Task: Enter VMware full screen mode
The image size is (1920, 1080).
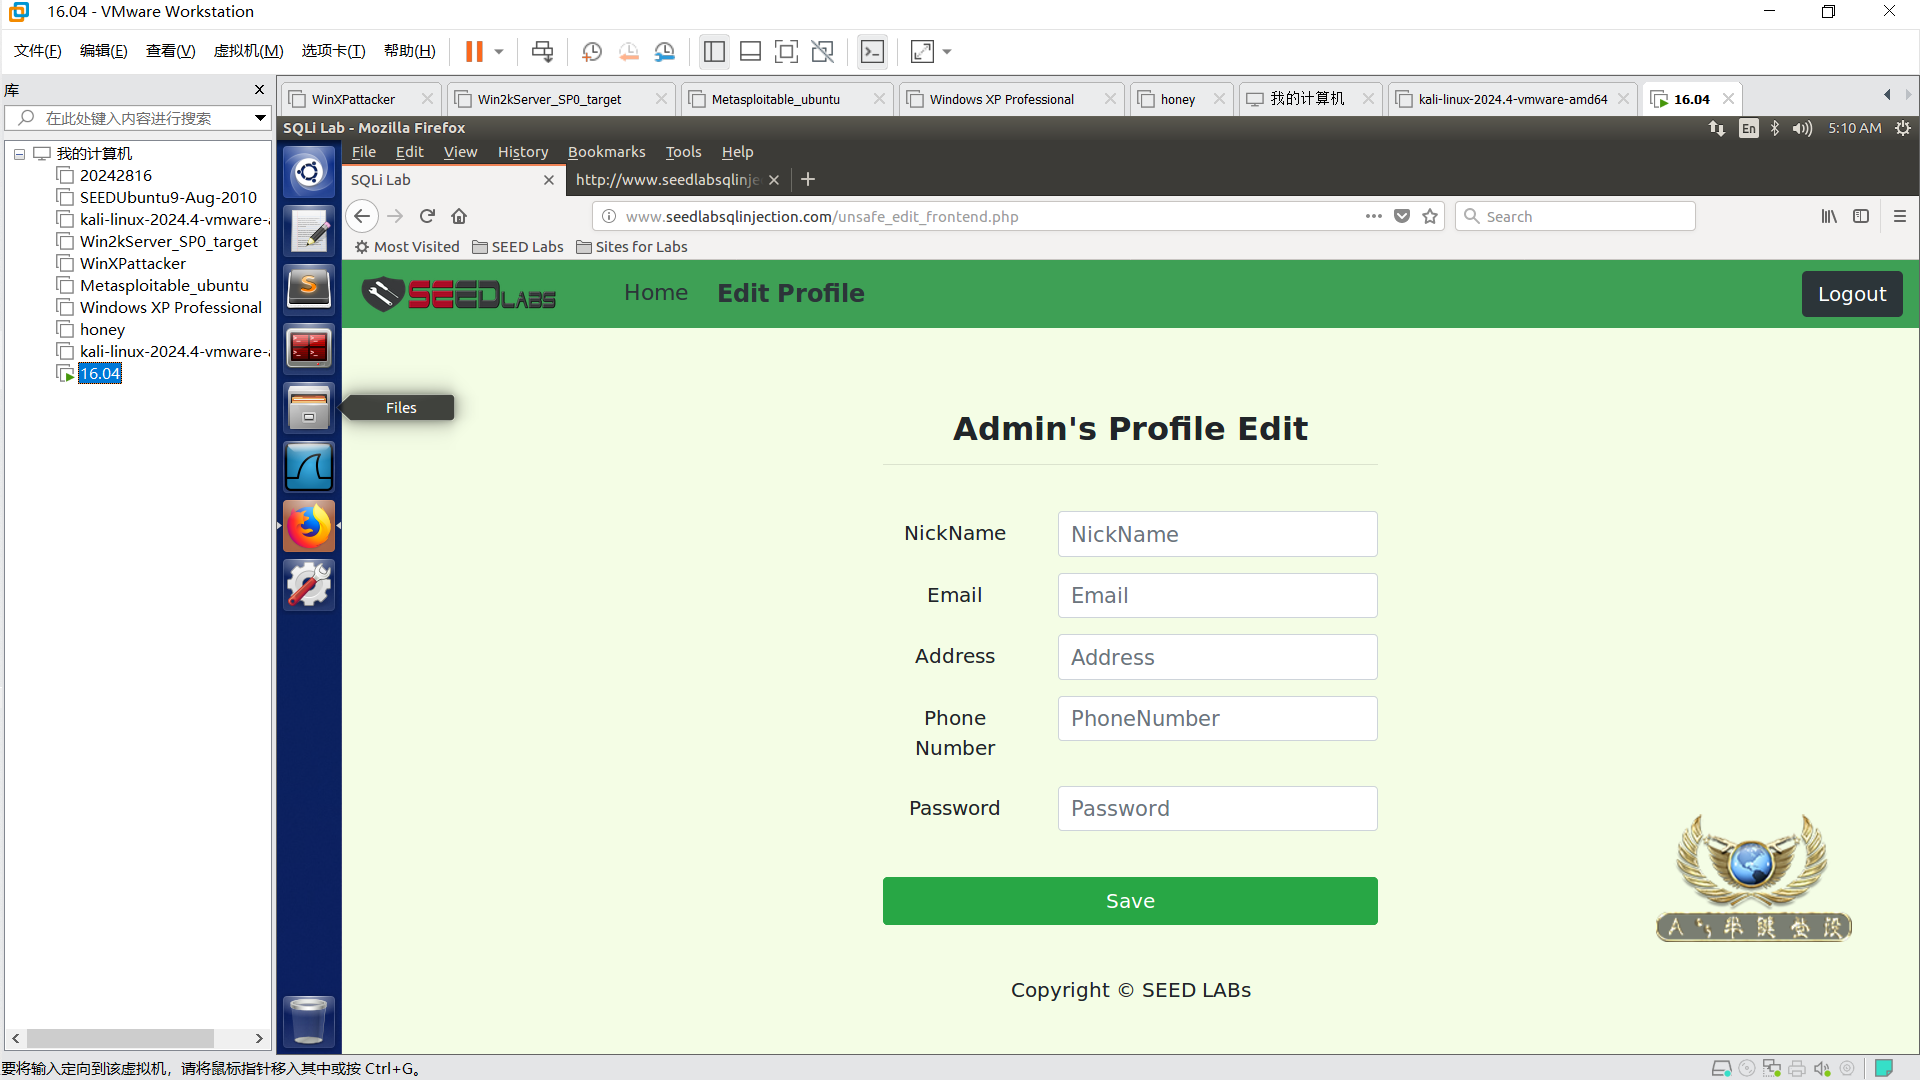Action: pyautogui.click(x=786, y=52)
